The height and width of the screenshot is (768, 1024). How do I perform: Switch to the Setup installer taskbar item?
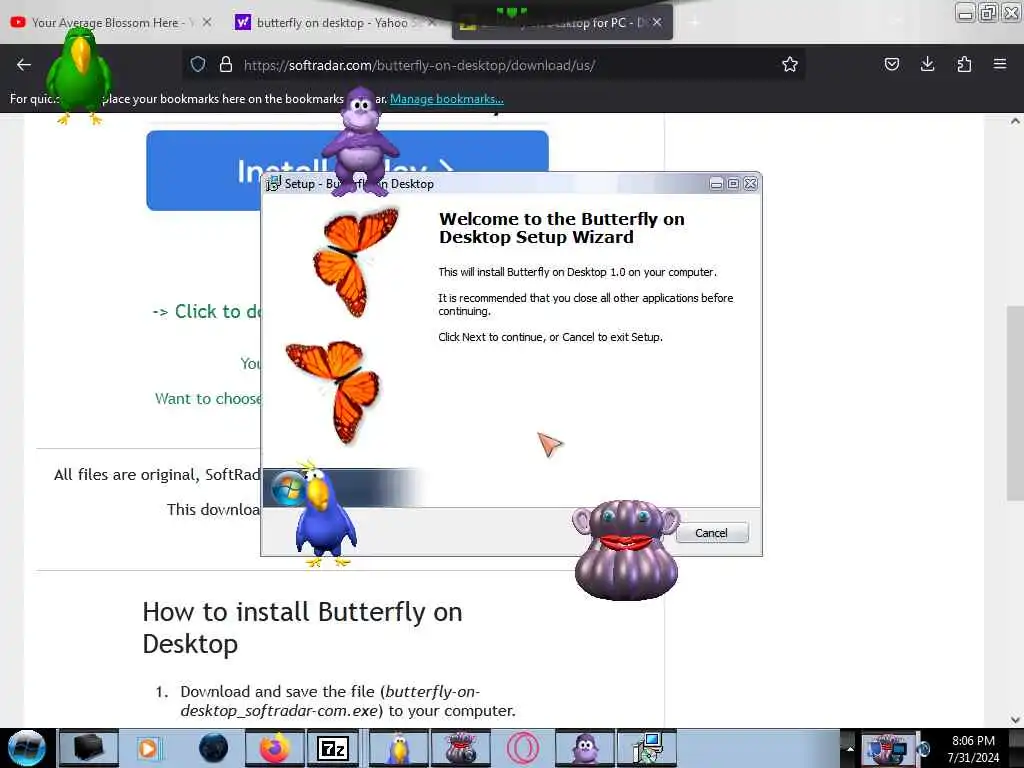[647, 748]
